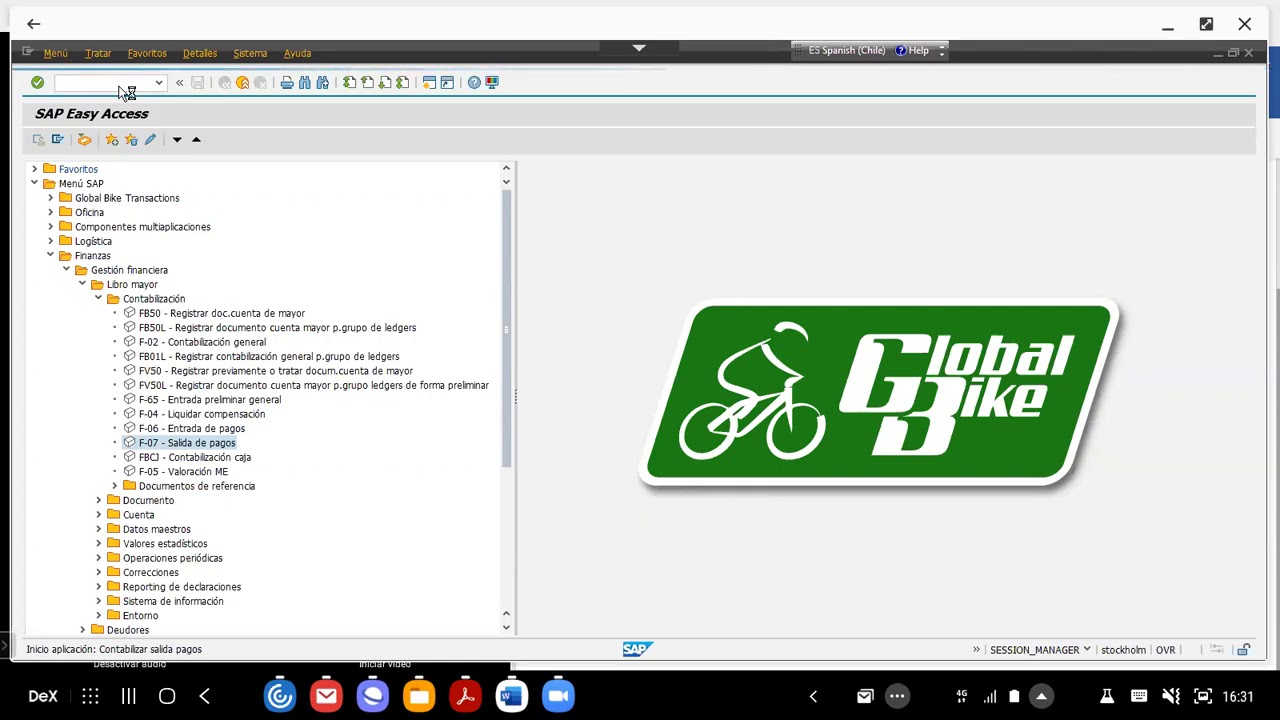Expand the Deudores folder

[83, 630]
